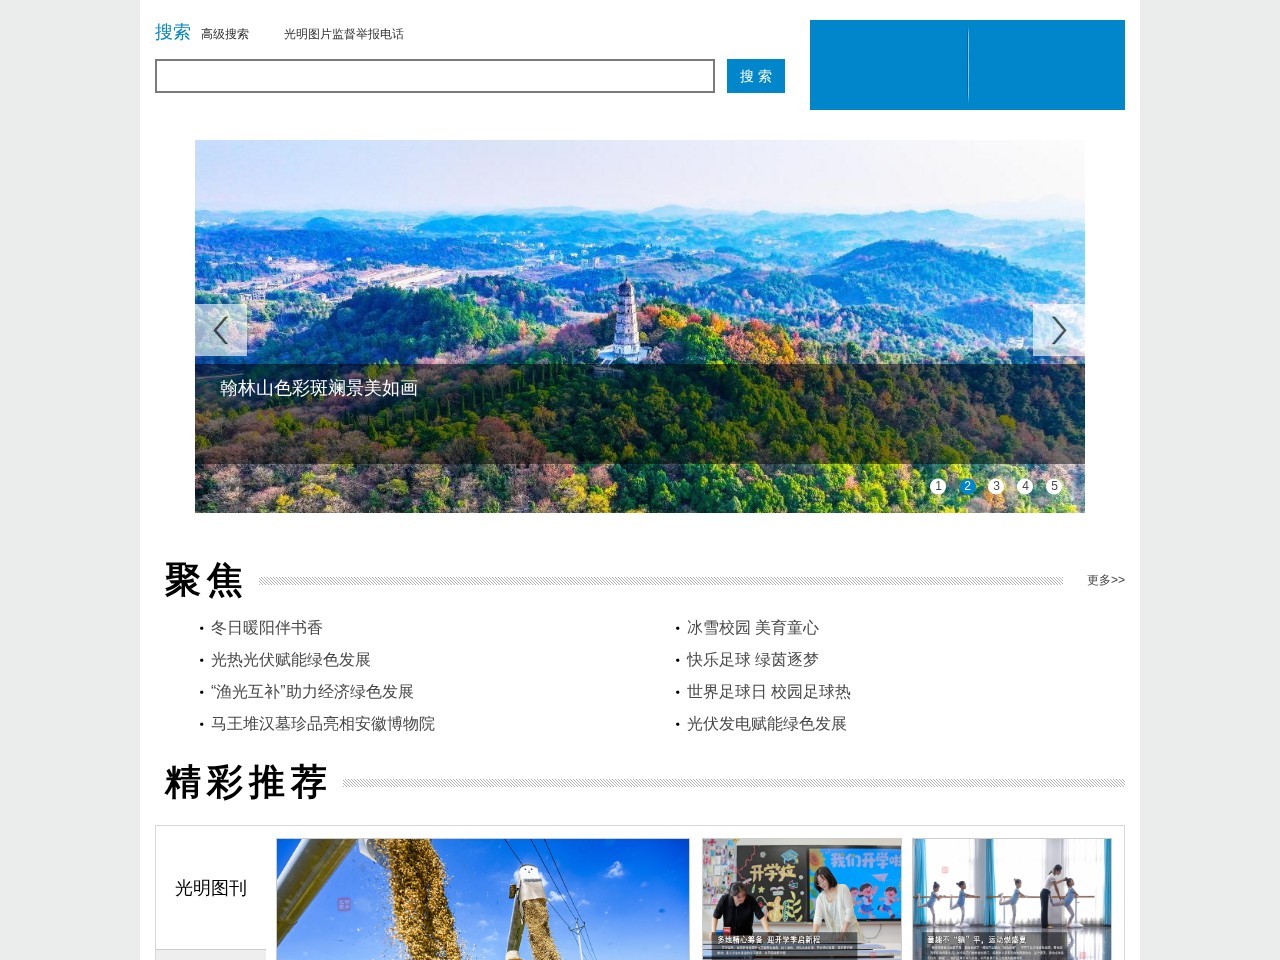Select slide 3 pagination dot
Screen dimensions: 1280x960
(x=995, y=486)
